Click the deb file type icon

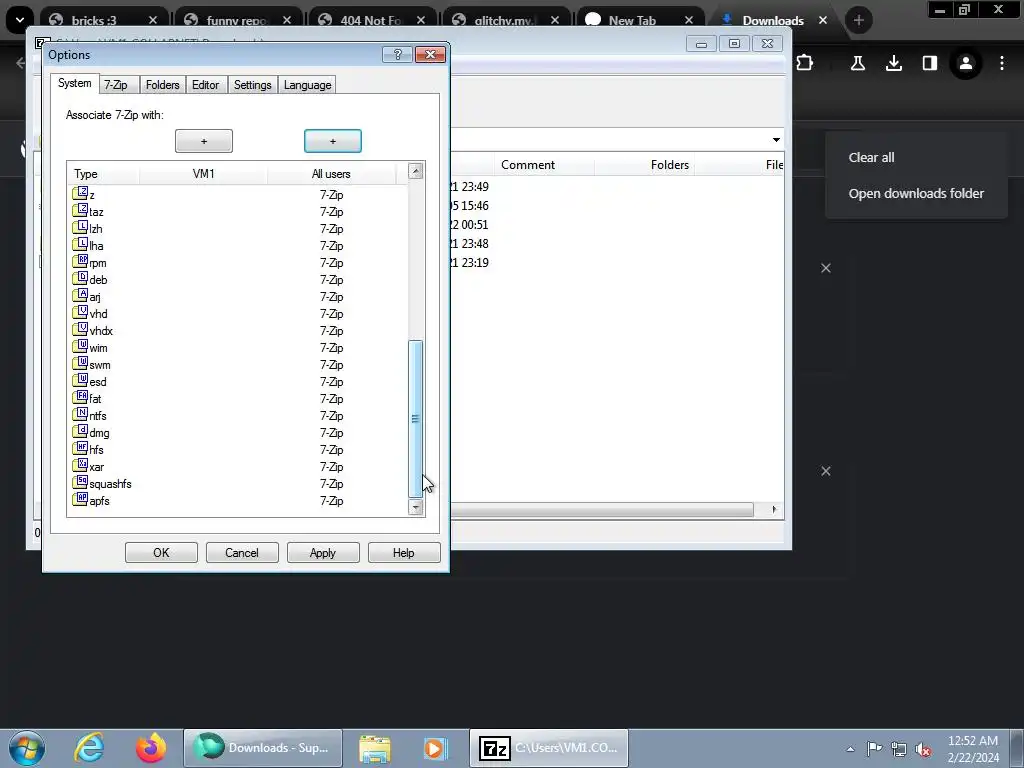coord(80,279)
